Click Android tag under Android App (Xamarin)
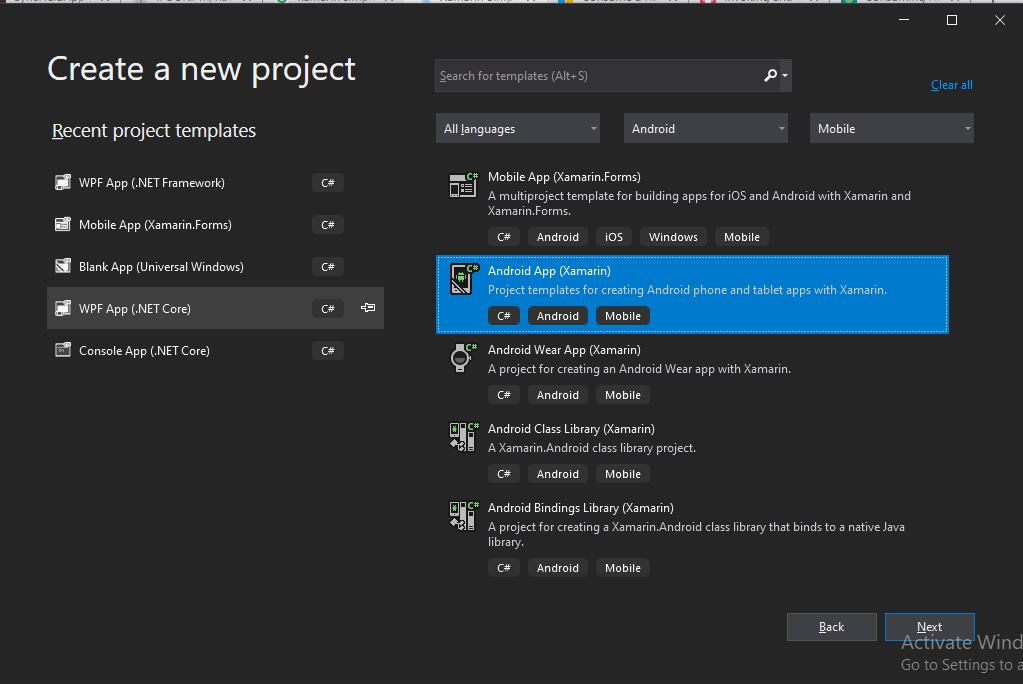The height and width of the screenshot is (684, 1023). [x=558, y=316]
